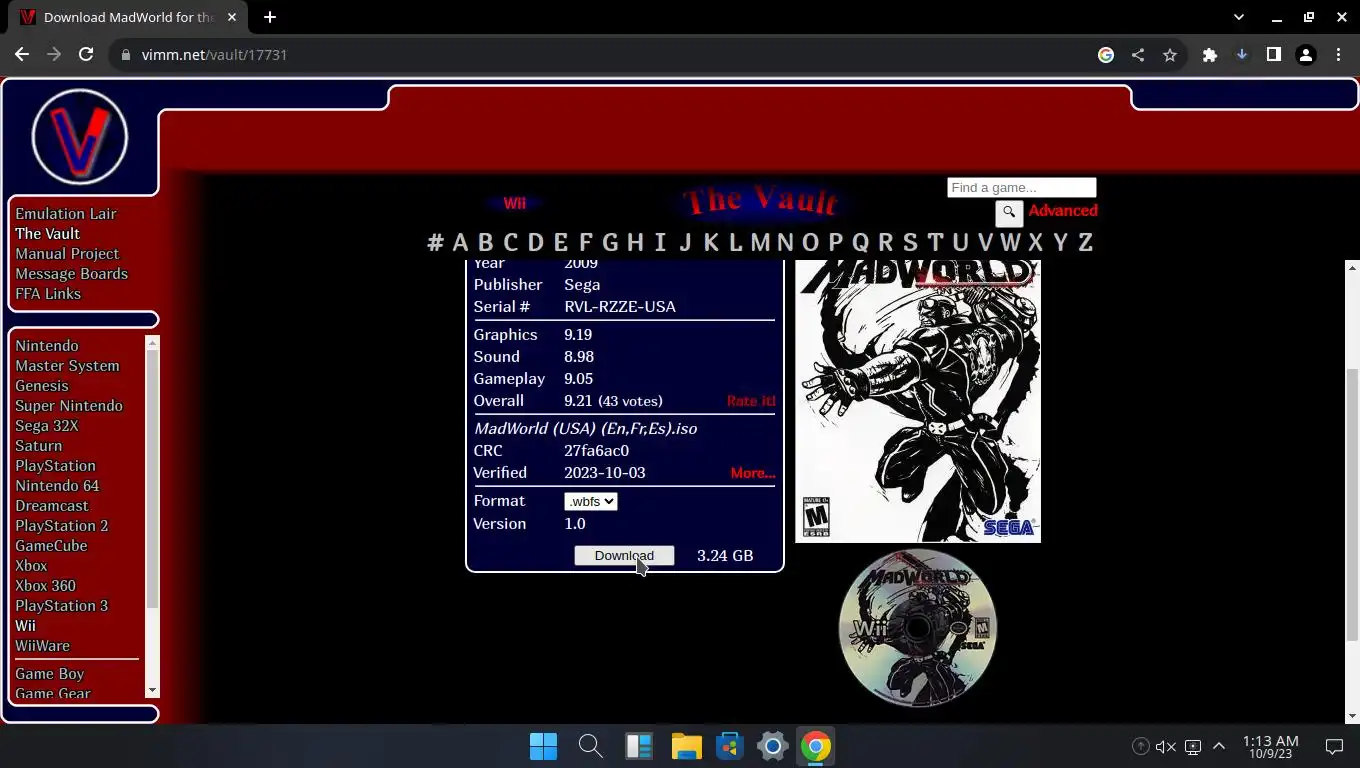Open File Explorer from taskbar
Screen dimensions: 1360x768
click(x=686, y=746)
